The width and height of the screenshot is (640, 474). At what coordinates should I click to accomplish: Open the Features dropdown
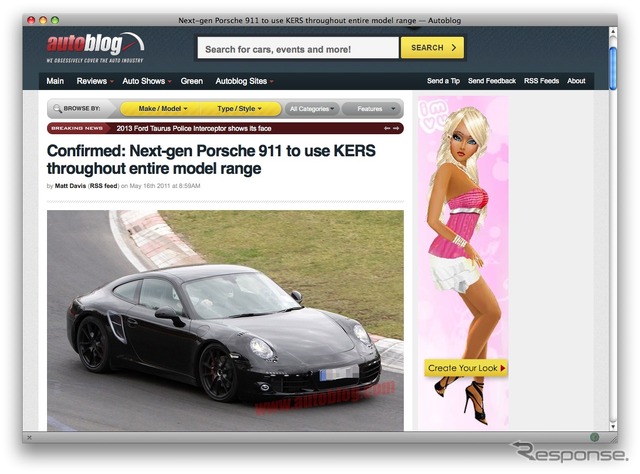tap(371, 109)
